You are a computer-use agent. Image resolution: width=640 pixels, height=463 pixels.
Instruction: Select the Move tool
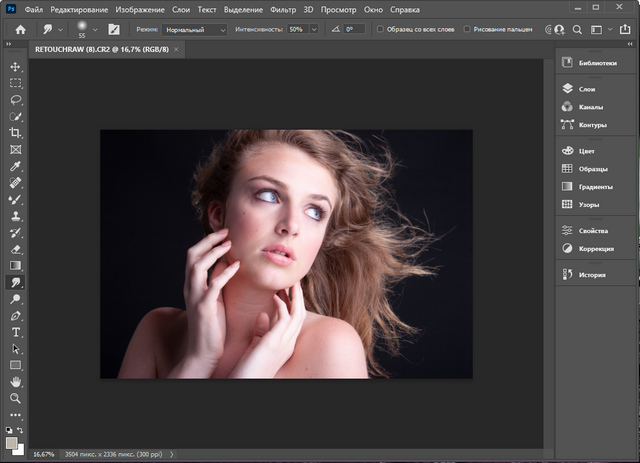pyautogui.click(x=16, y=67)
